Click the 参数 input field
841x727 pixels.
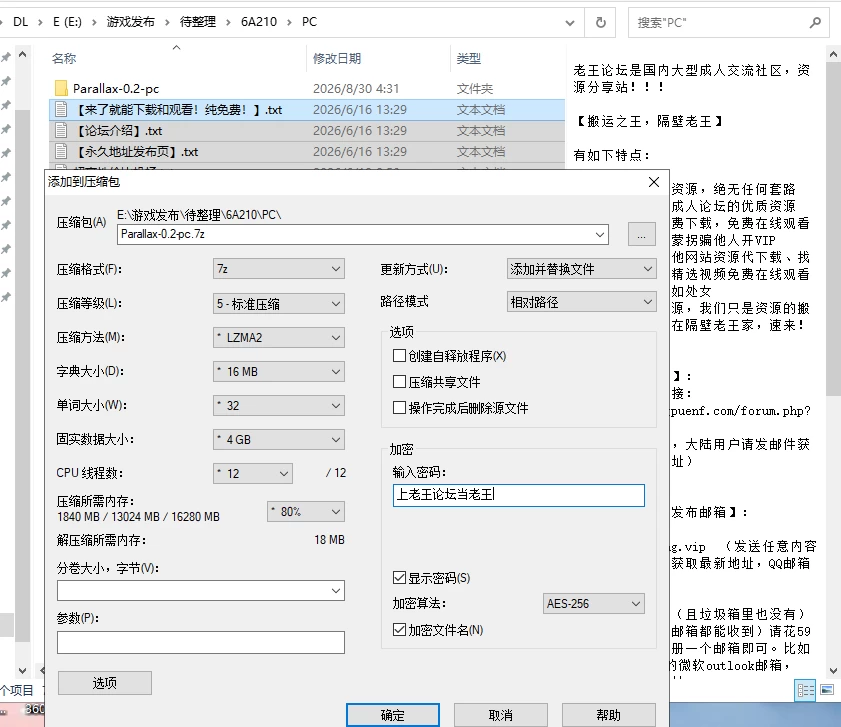[201, 642]
